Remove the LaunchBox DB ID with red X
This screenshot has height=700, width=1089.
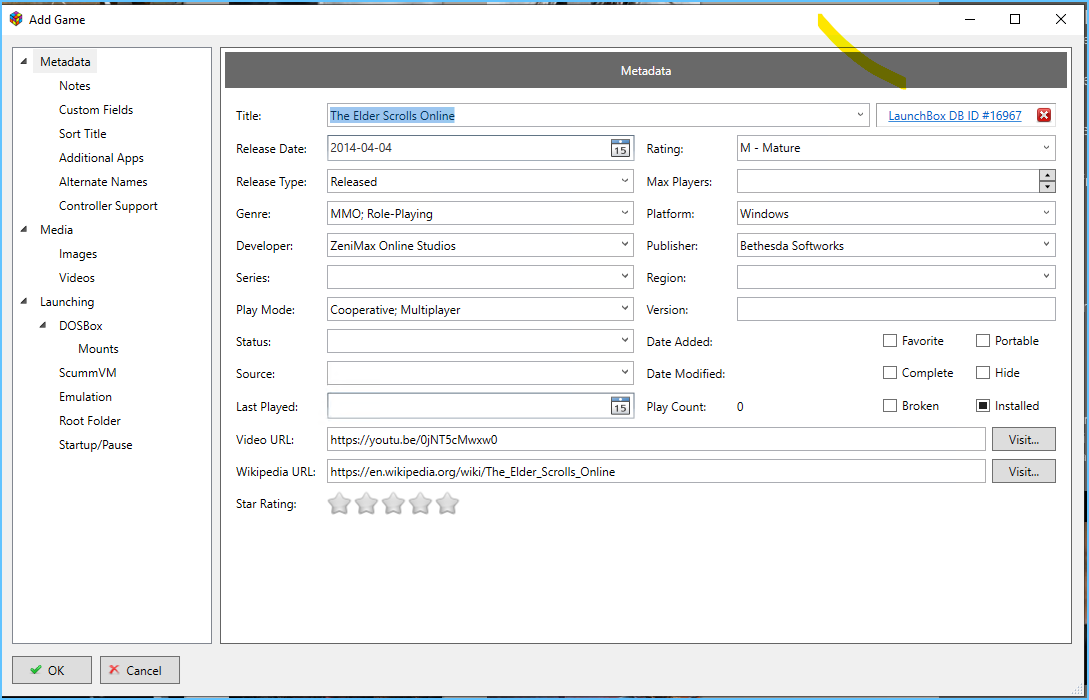click(x=1043, y=115)
